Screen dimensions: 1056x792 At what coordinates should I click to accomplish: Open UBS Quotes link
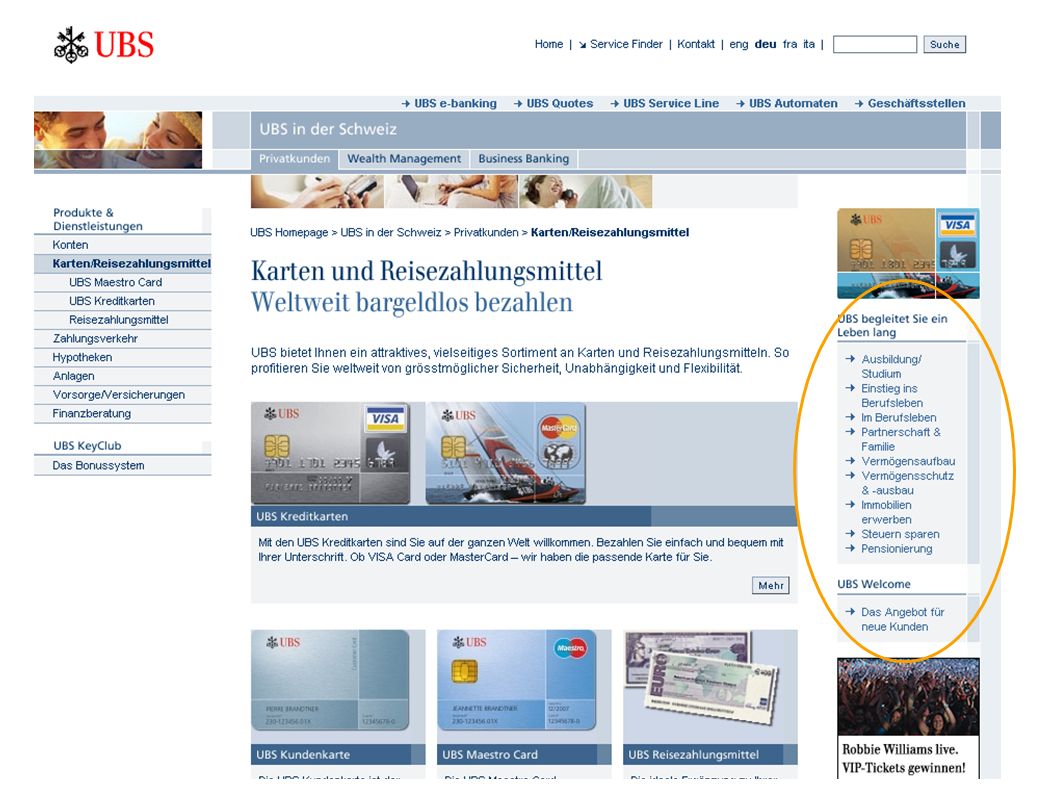pyautogui.click(x=560, y=104)
